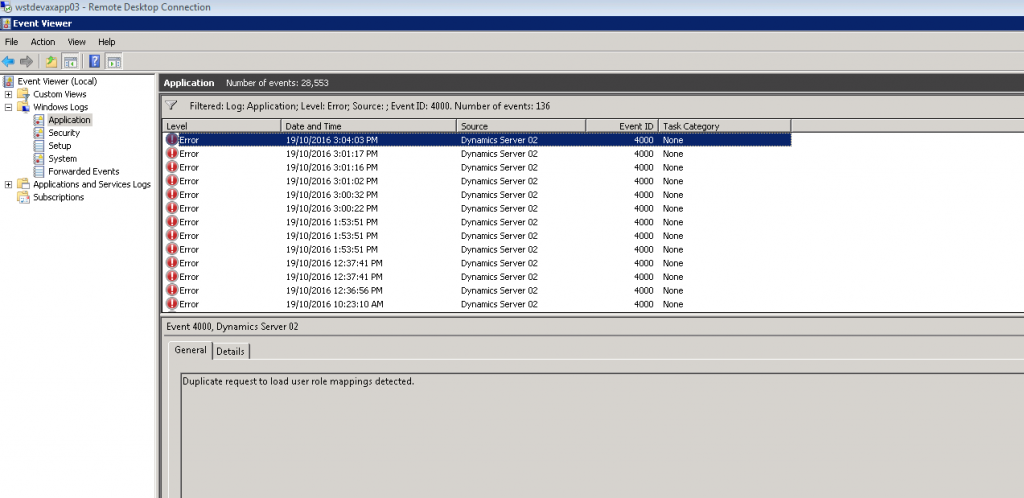Select Applications and Services Logs item
1024x498 pixels.
[92, 184]
